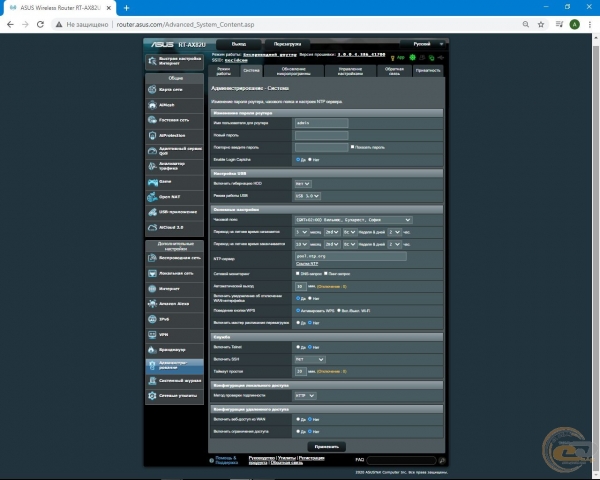This screenshot has height=480, width=600.
Task: Open the Русский language dropdown
Action: tap(423, 44)
